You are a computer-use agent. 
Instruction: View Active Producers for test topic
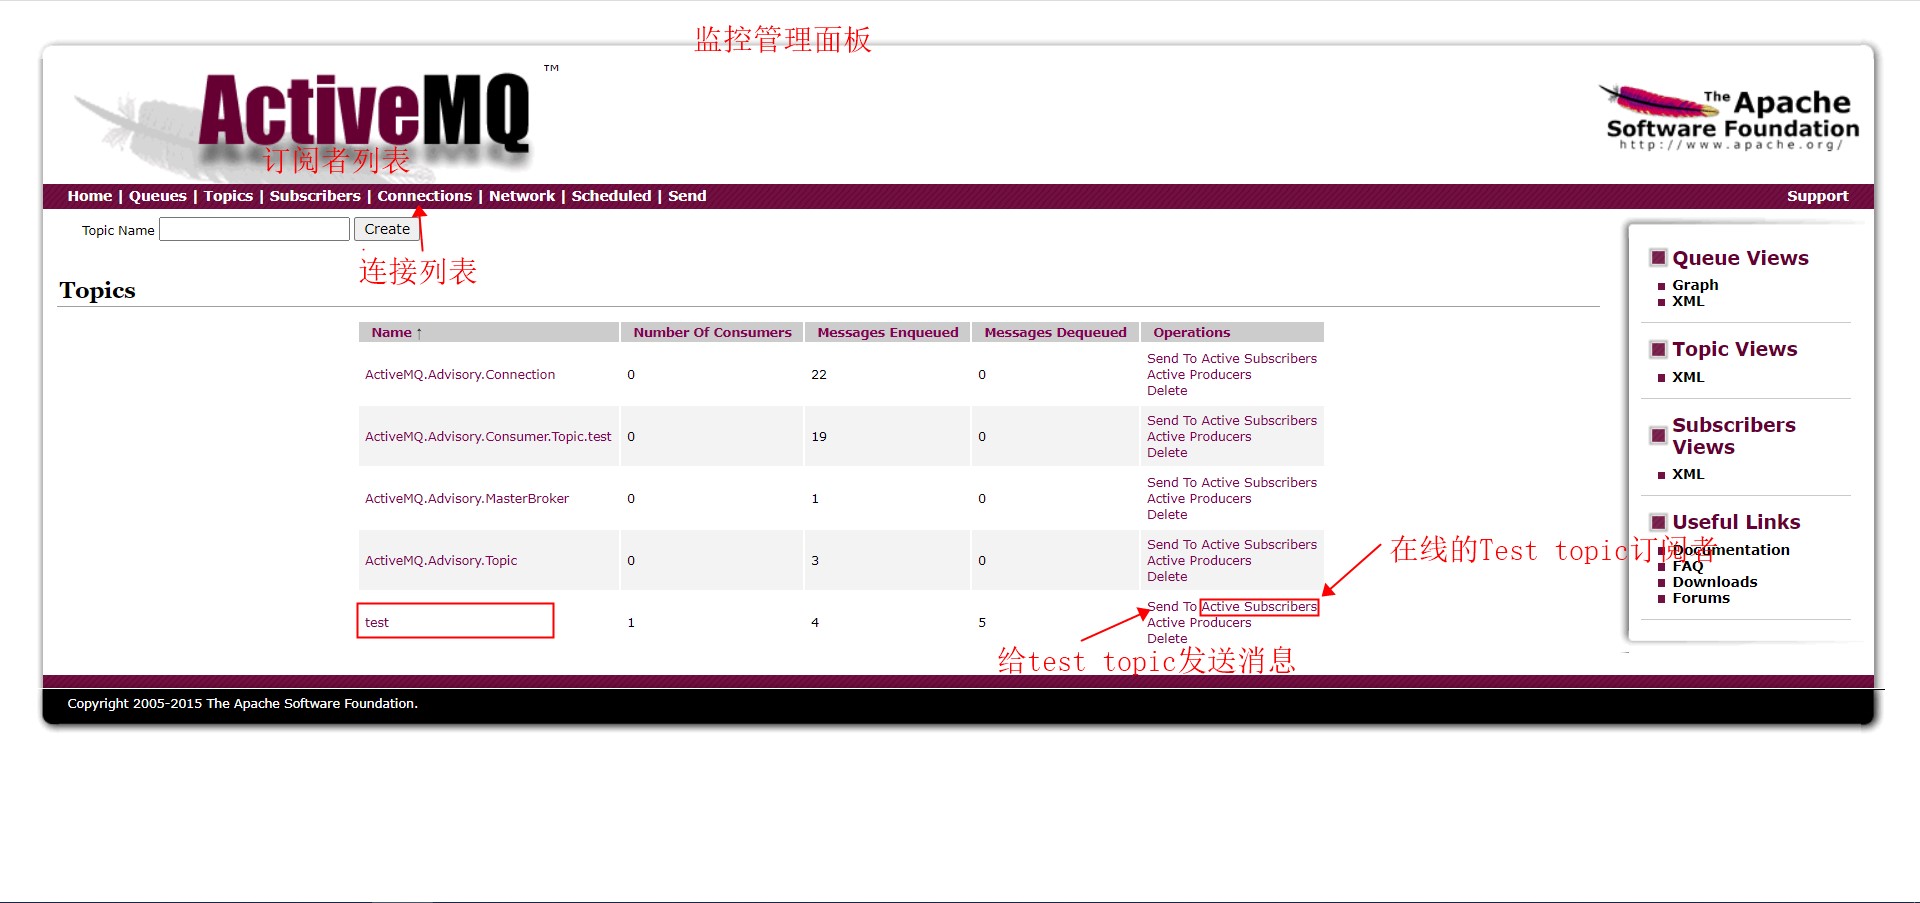coord(1199,622)
